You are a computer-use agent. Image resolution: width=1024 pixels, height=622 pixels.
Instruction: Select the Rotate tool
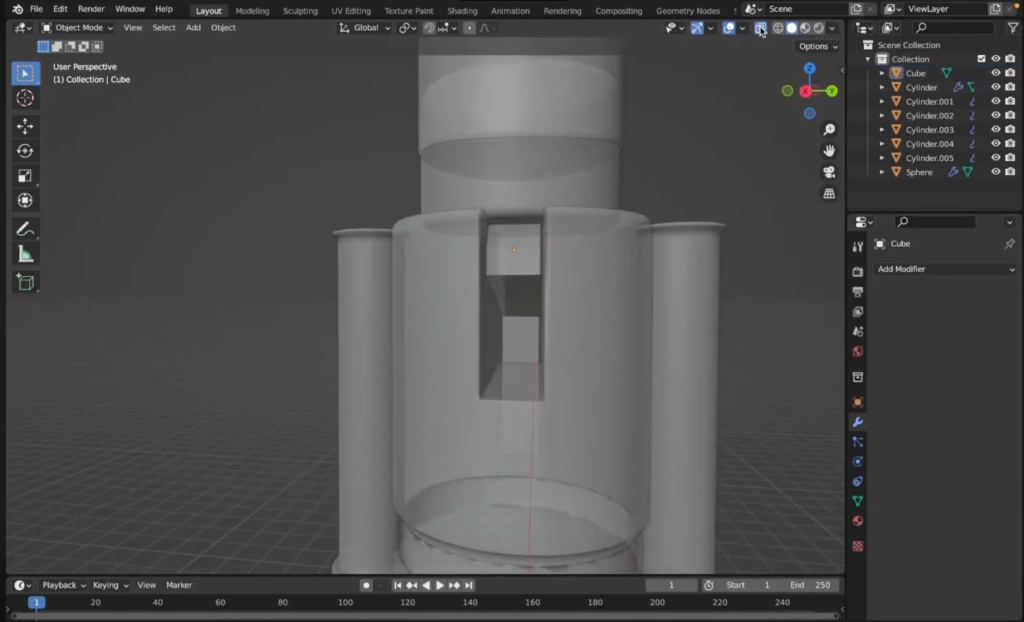(25, 150)
